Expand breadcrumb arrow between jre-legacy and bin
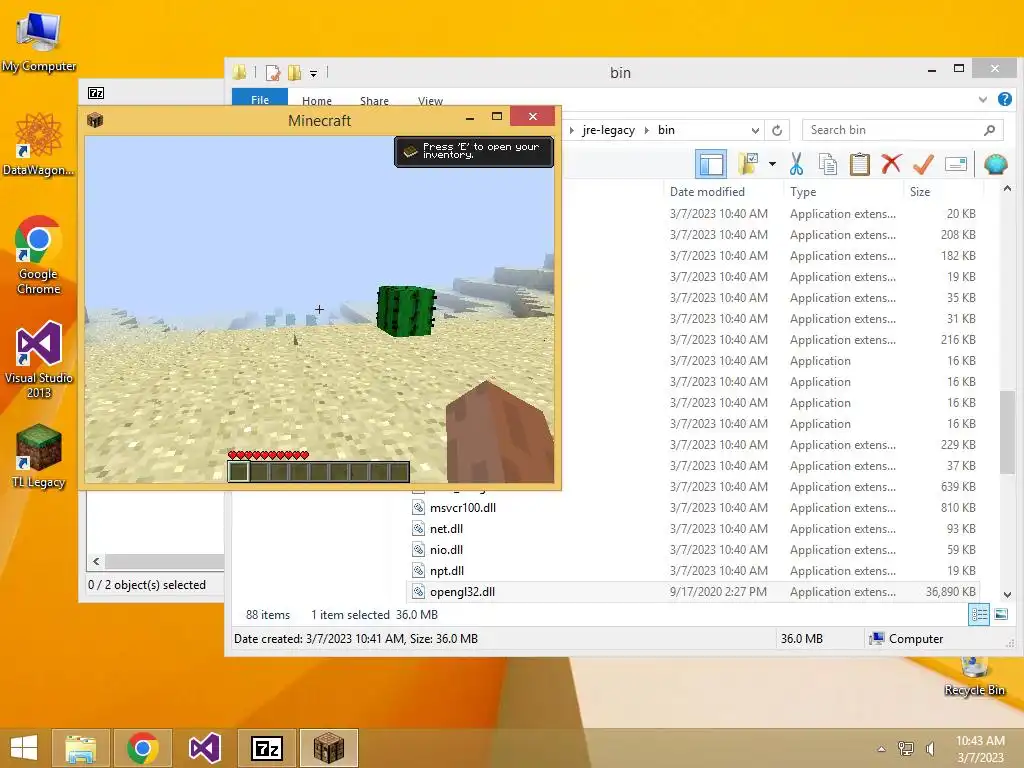Screen dimensions: 1024x768 click(647, 130)
